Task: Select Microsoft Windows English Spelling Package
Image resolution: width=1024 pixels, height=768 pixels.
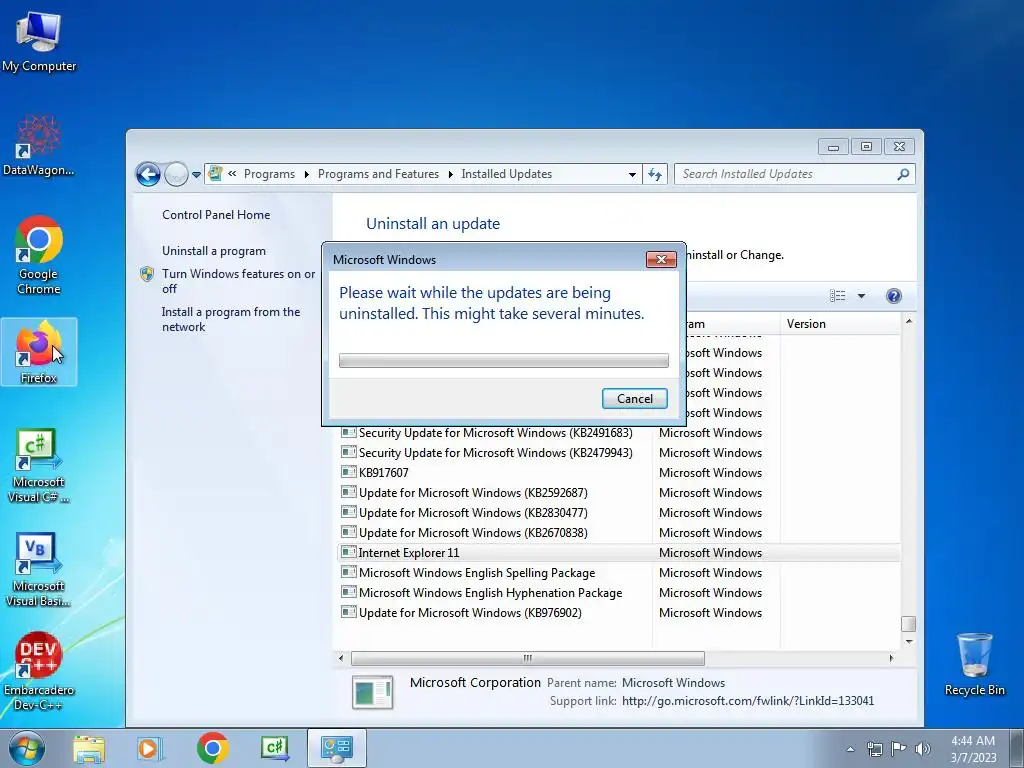Action: coord(619,573)
